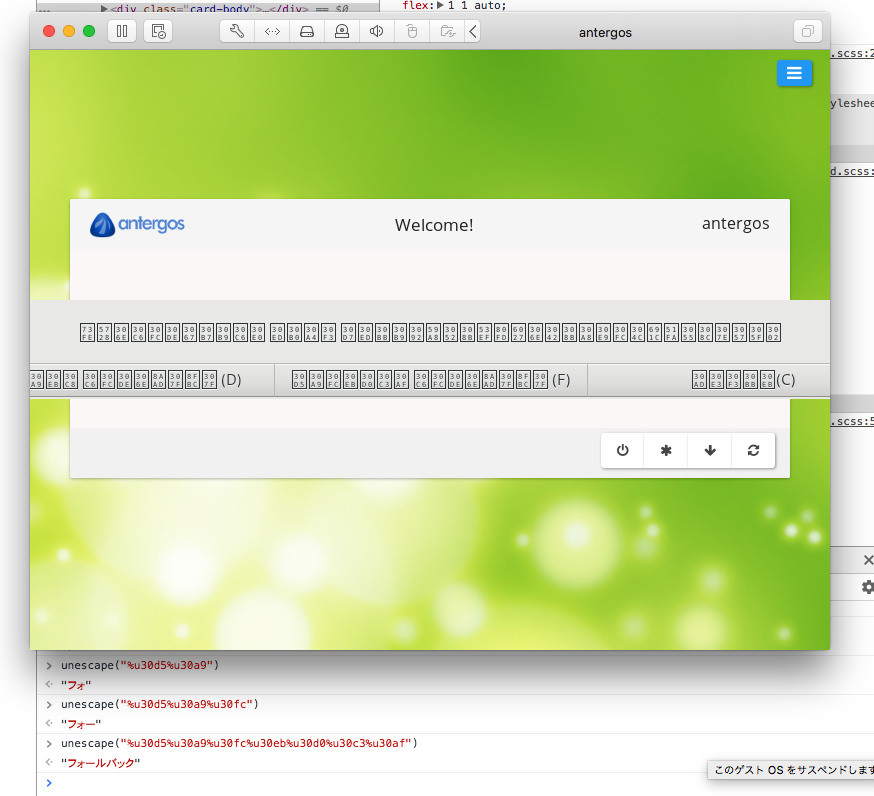Choose the dialog button labeled (C)
Image resolution: width=874 pixels, height=796 pixels.
tap(709, 380)
